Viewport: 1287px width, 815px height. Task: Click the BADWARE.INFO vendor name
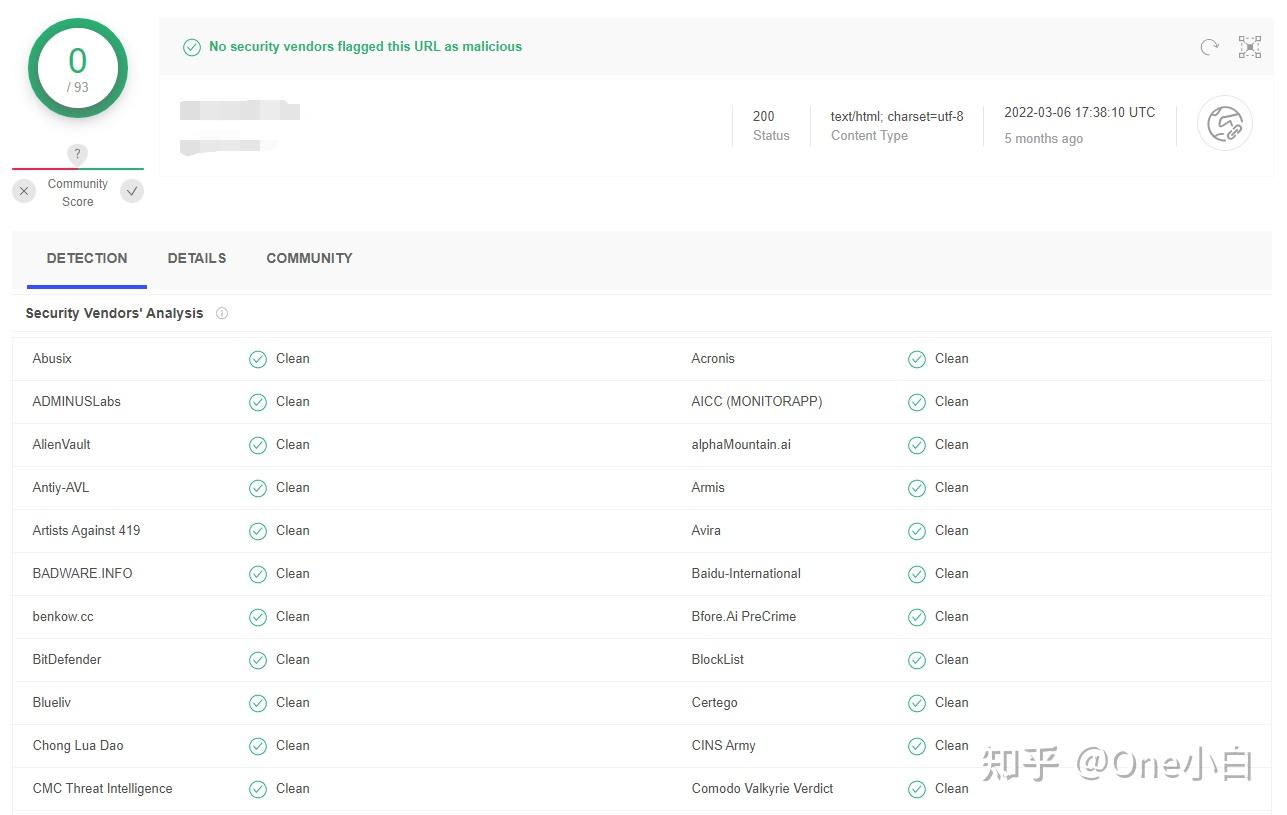(x=82, y=573)
